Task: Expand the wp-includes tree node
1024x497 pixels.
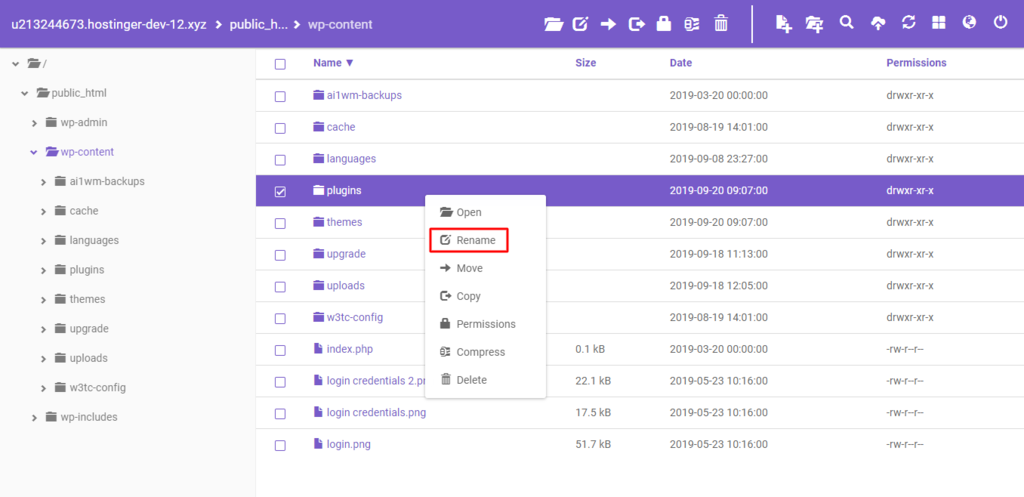Action: click(33, 417)
